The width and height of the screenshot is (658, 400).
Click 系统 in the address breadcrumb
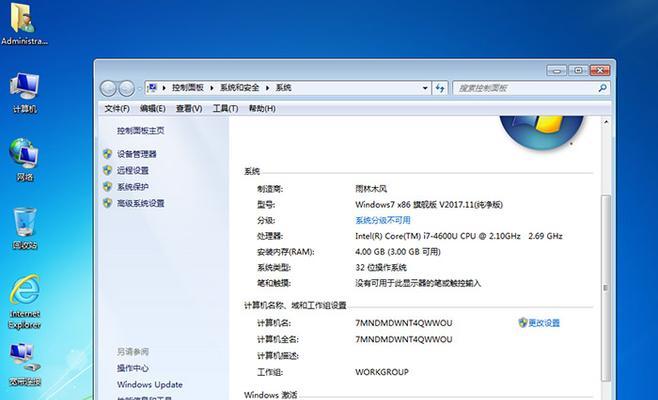coord(283,87)
